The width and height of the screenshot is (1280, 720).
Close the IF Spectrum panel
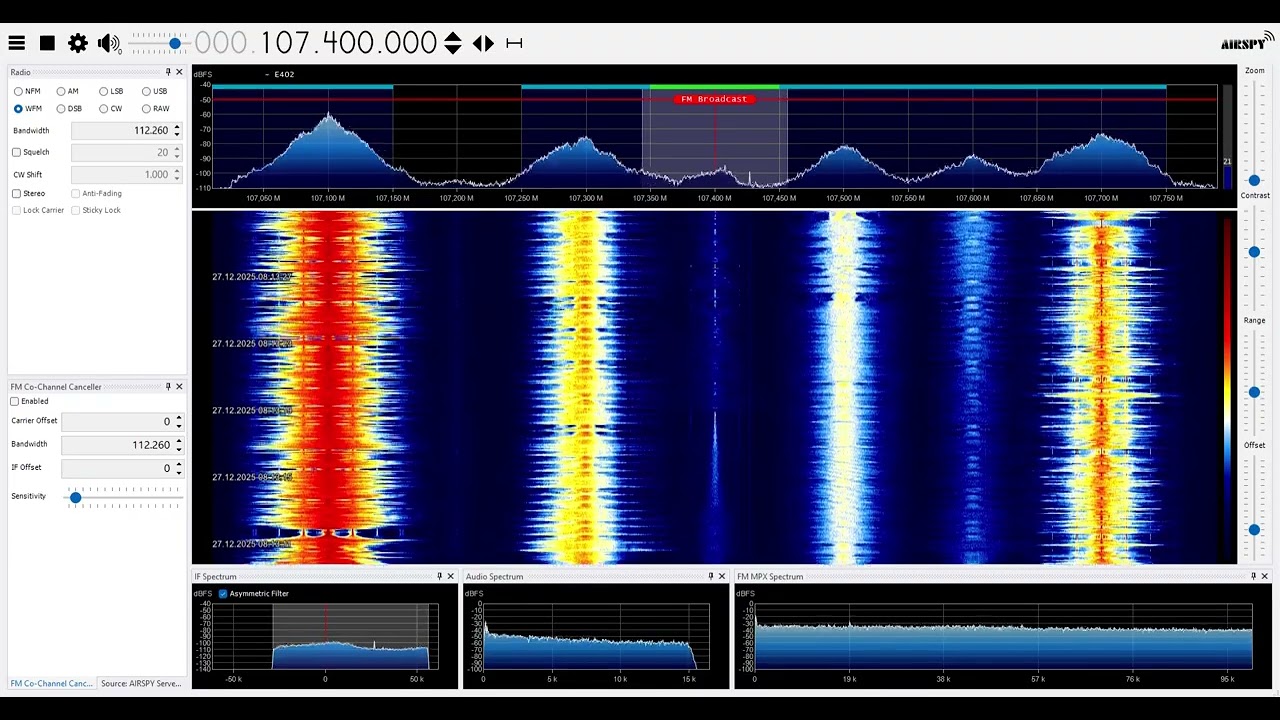[450, 576]
